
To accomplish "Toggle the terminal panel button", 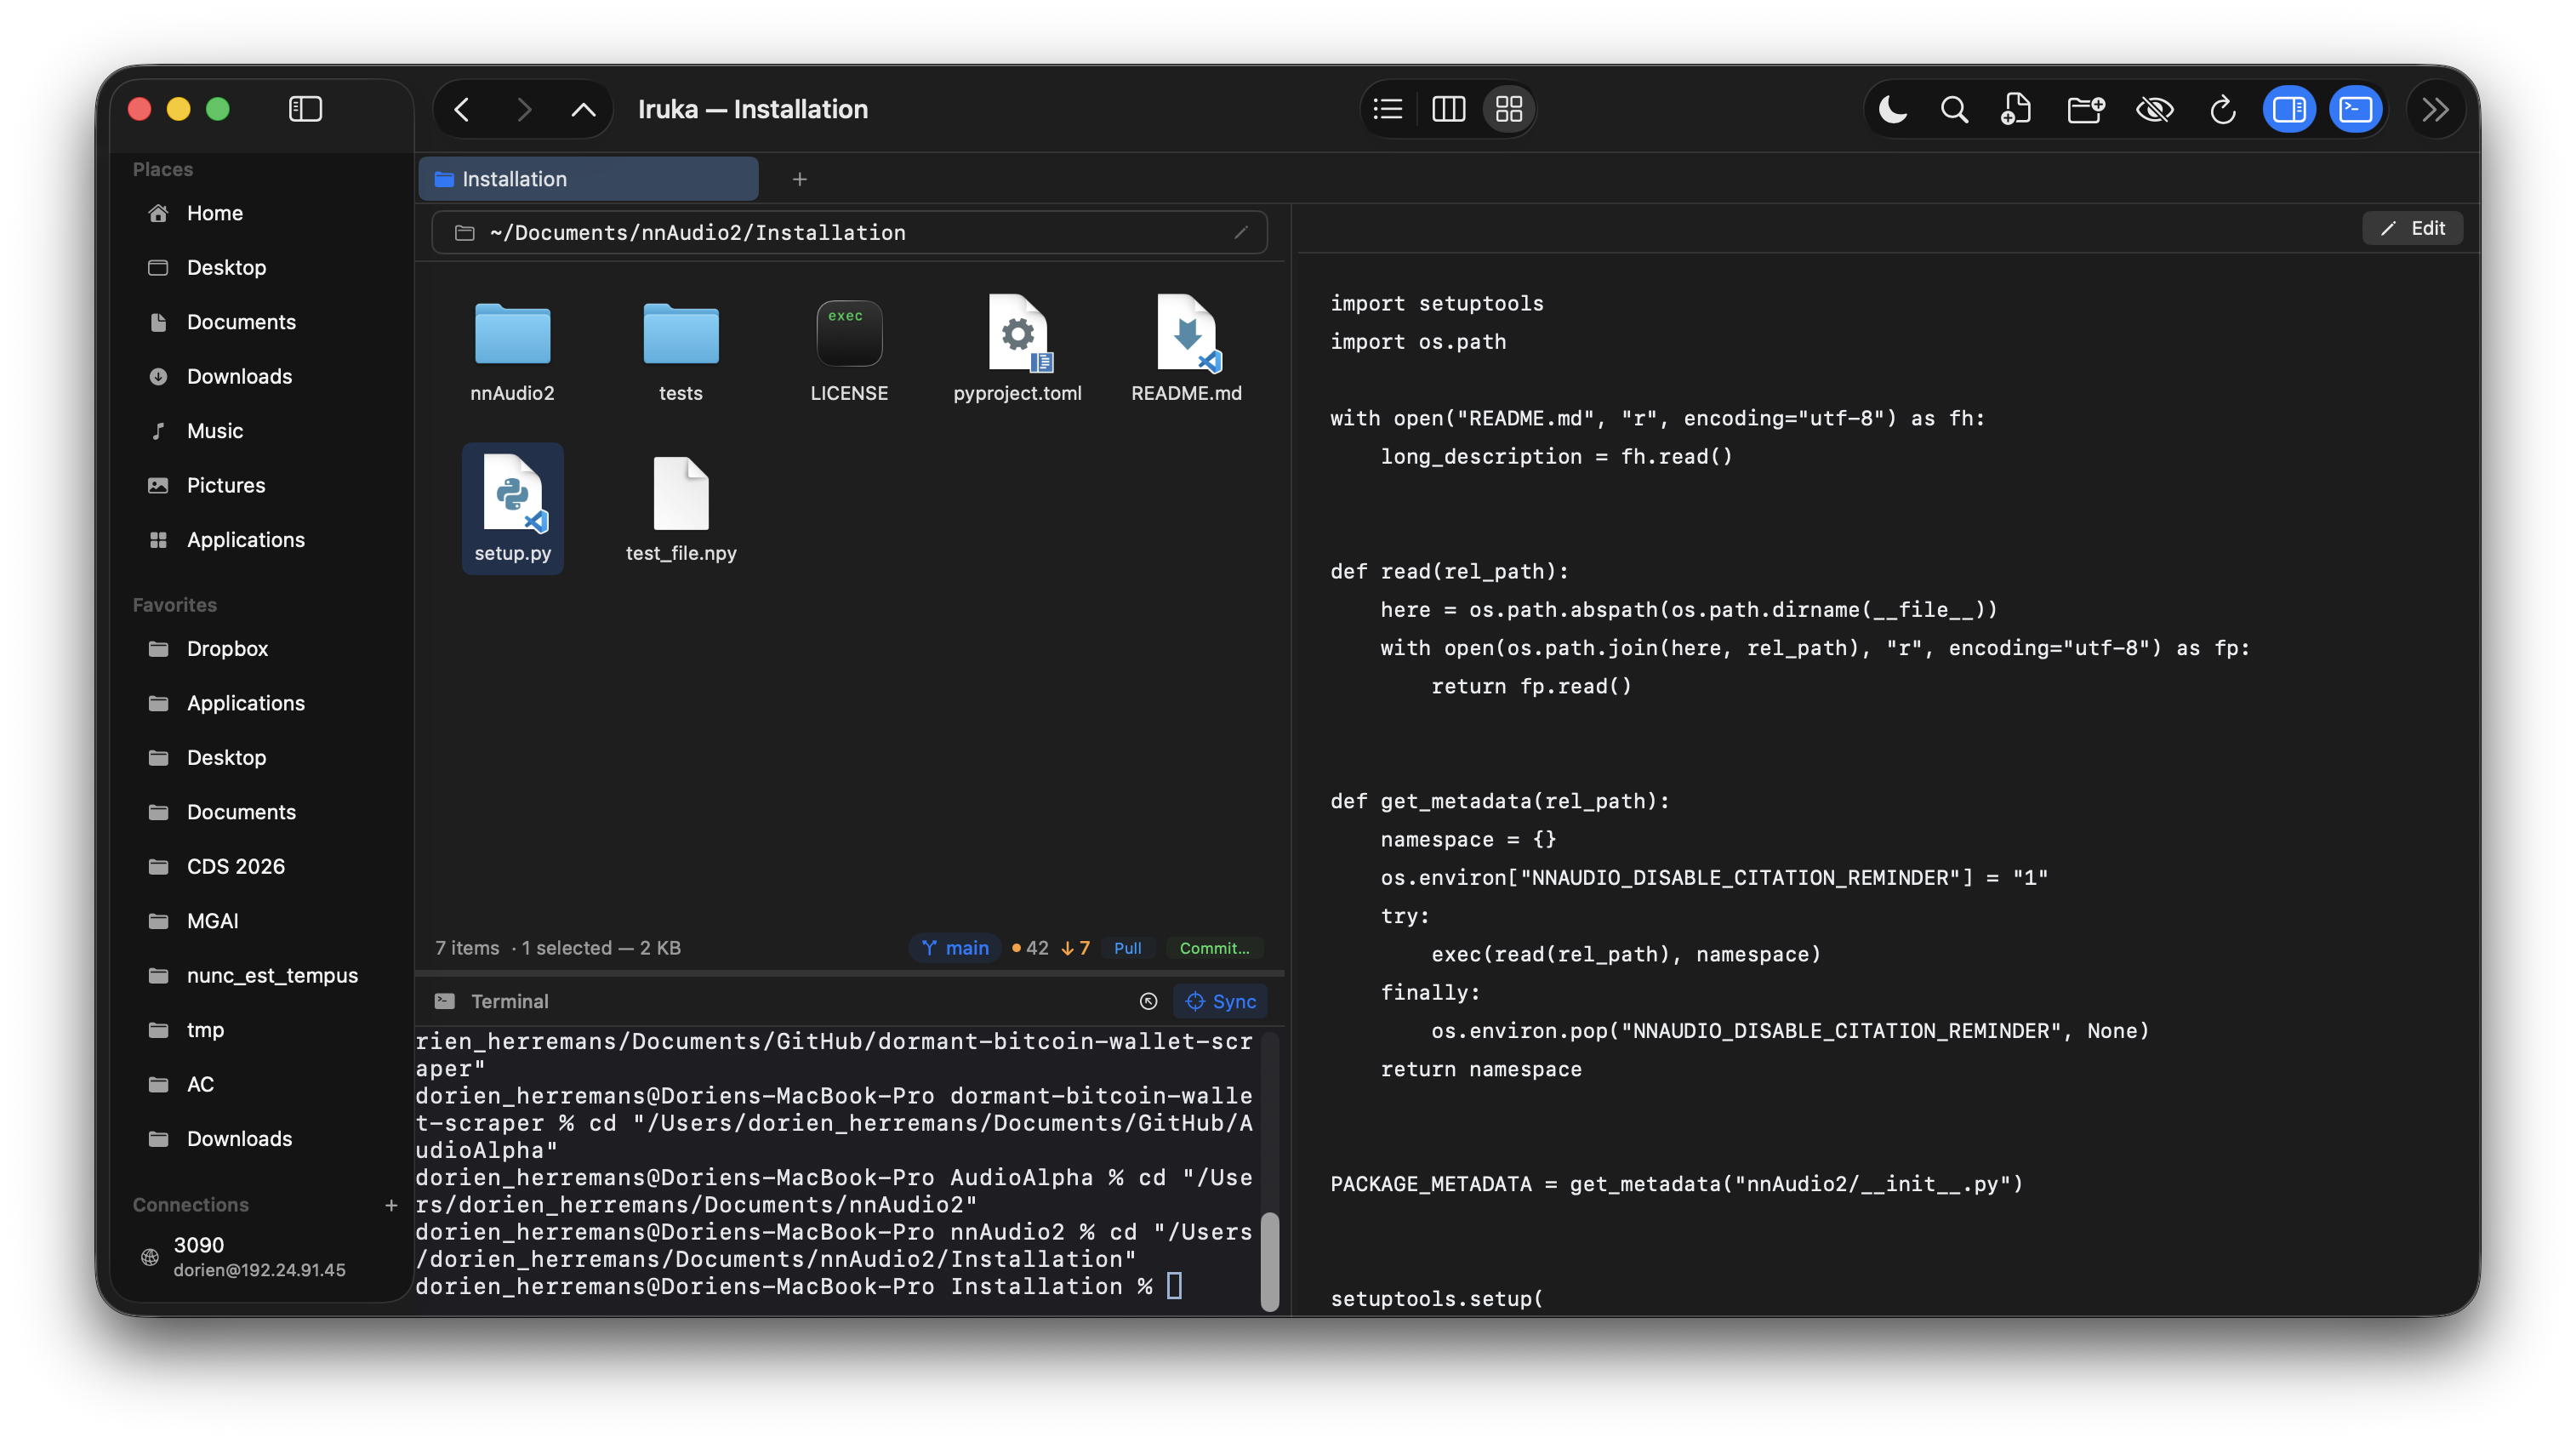I will (2355, 109).
